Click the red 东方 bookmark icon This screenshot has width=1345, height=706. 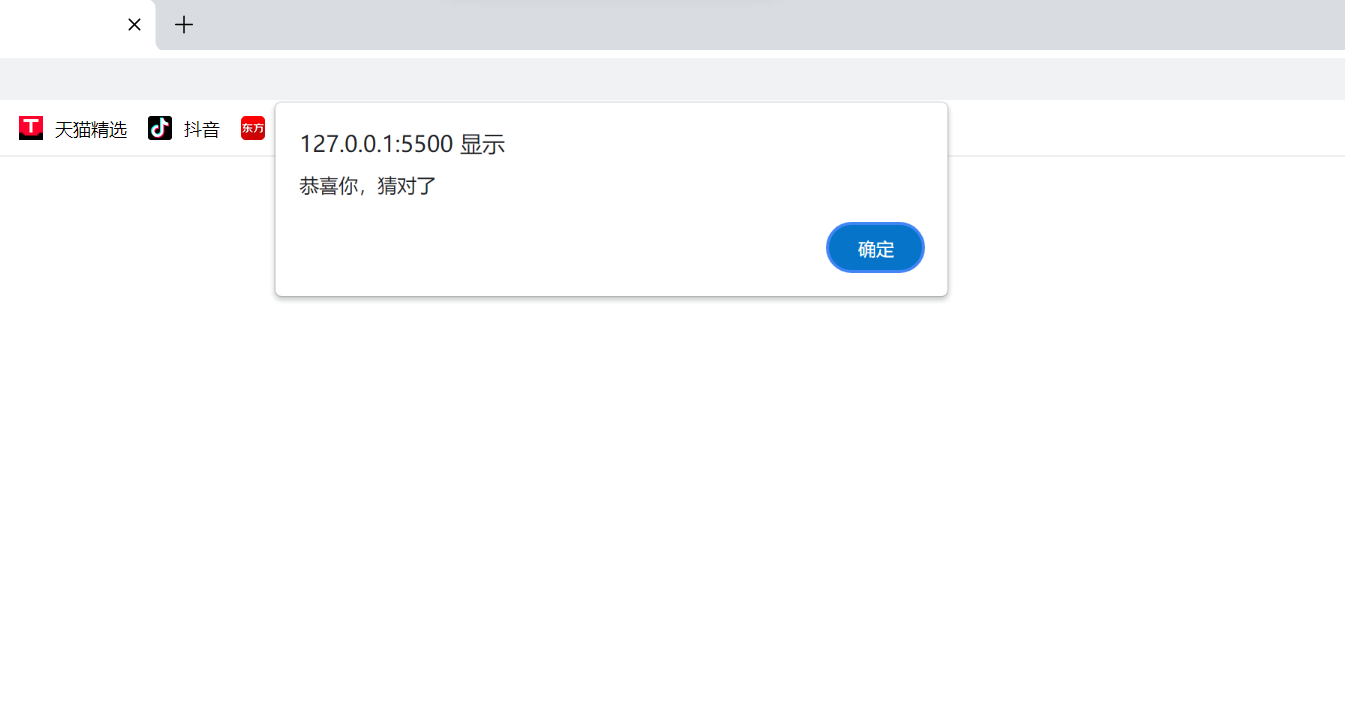click(253, 128)
